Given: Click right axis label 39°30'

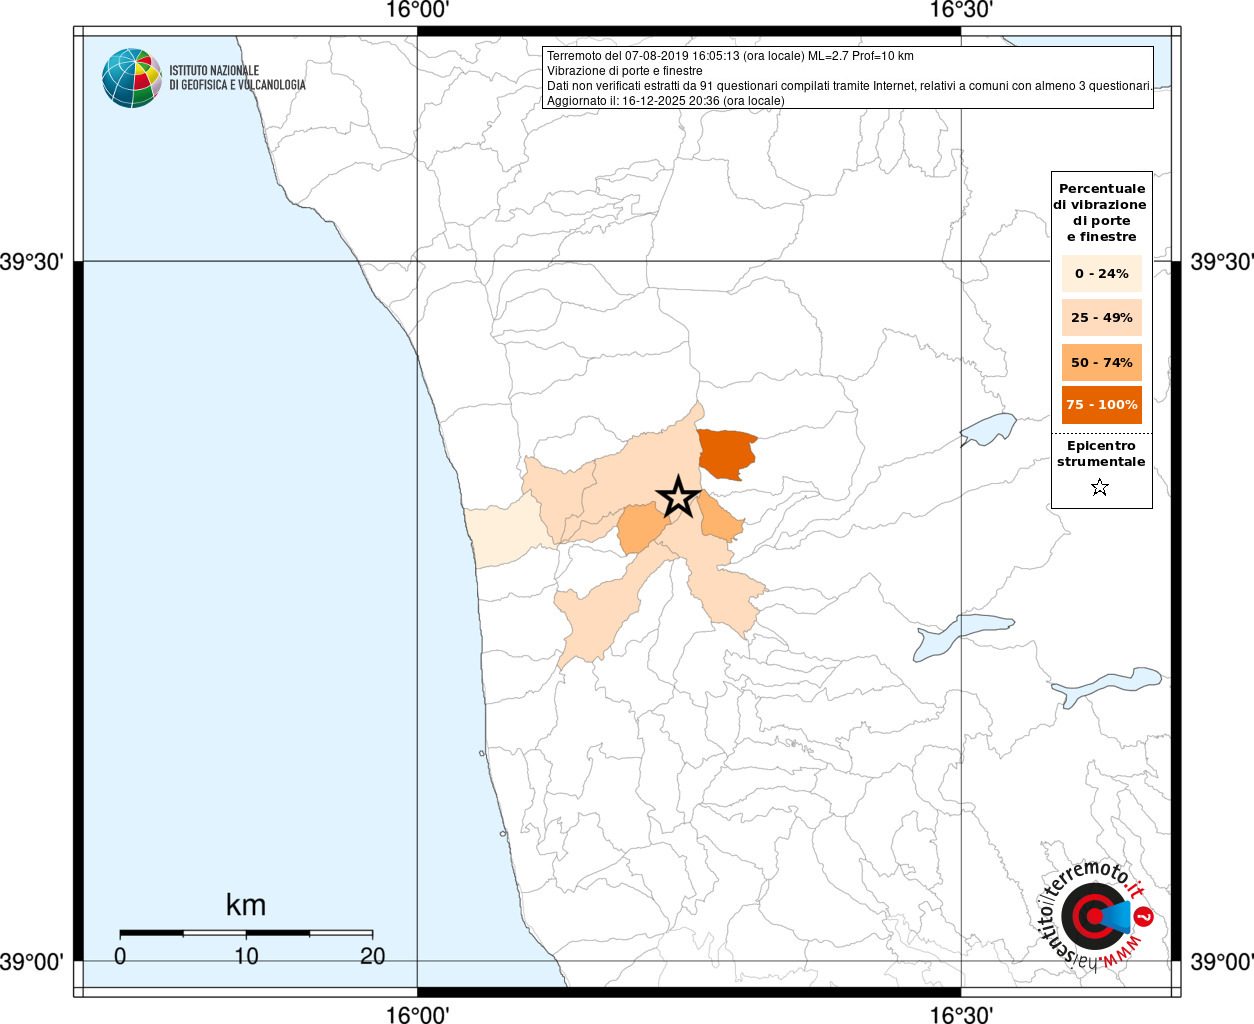Looking at the screenshot, I should (x=1222, y=262).
